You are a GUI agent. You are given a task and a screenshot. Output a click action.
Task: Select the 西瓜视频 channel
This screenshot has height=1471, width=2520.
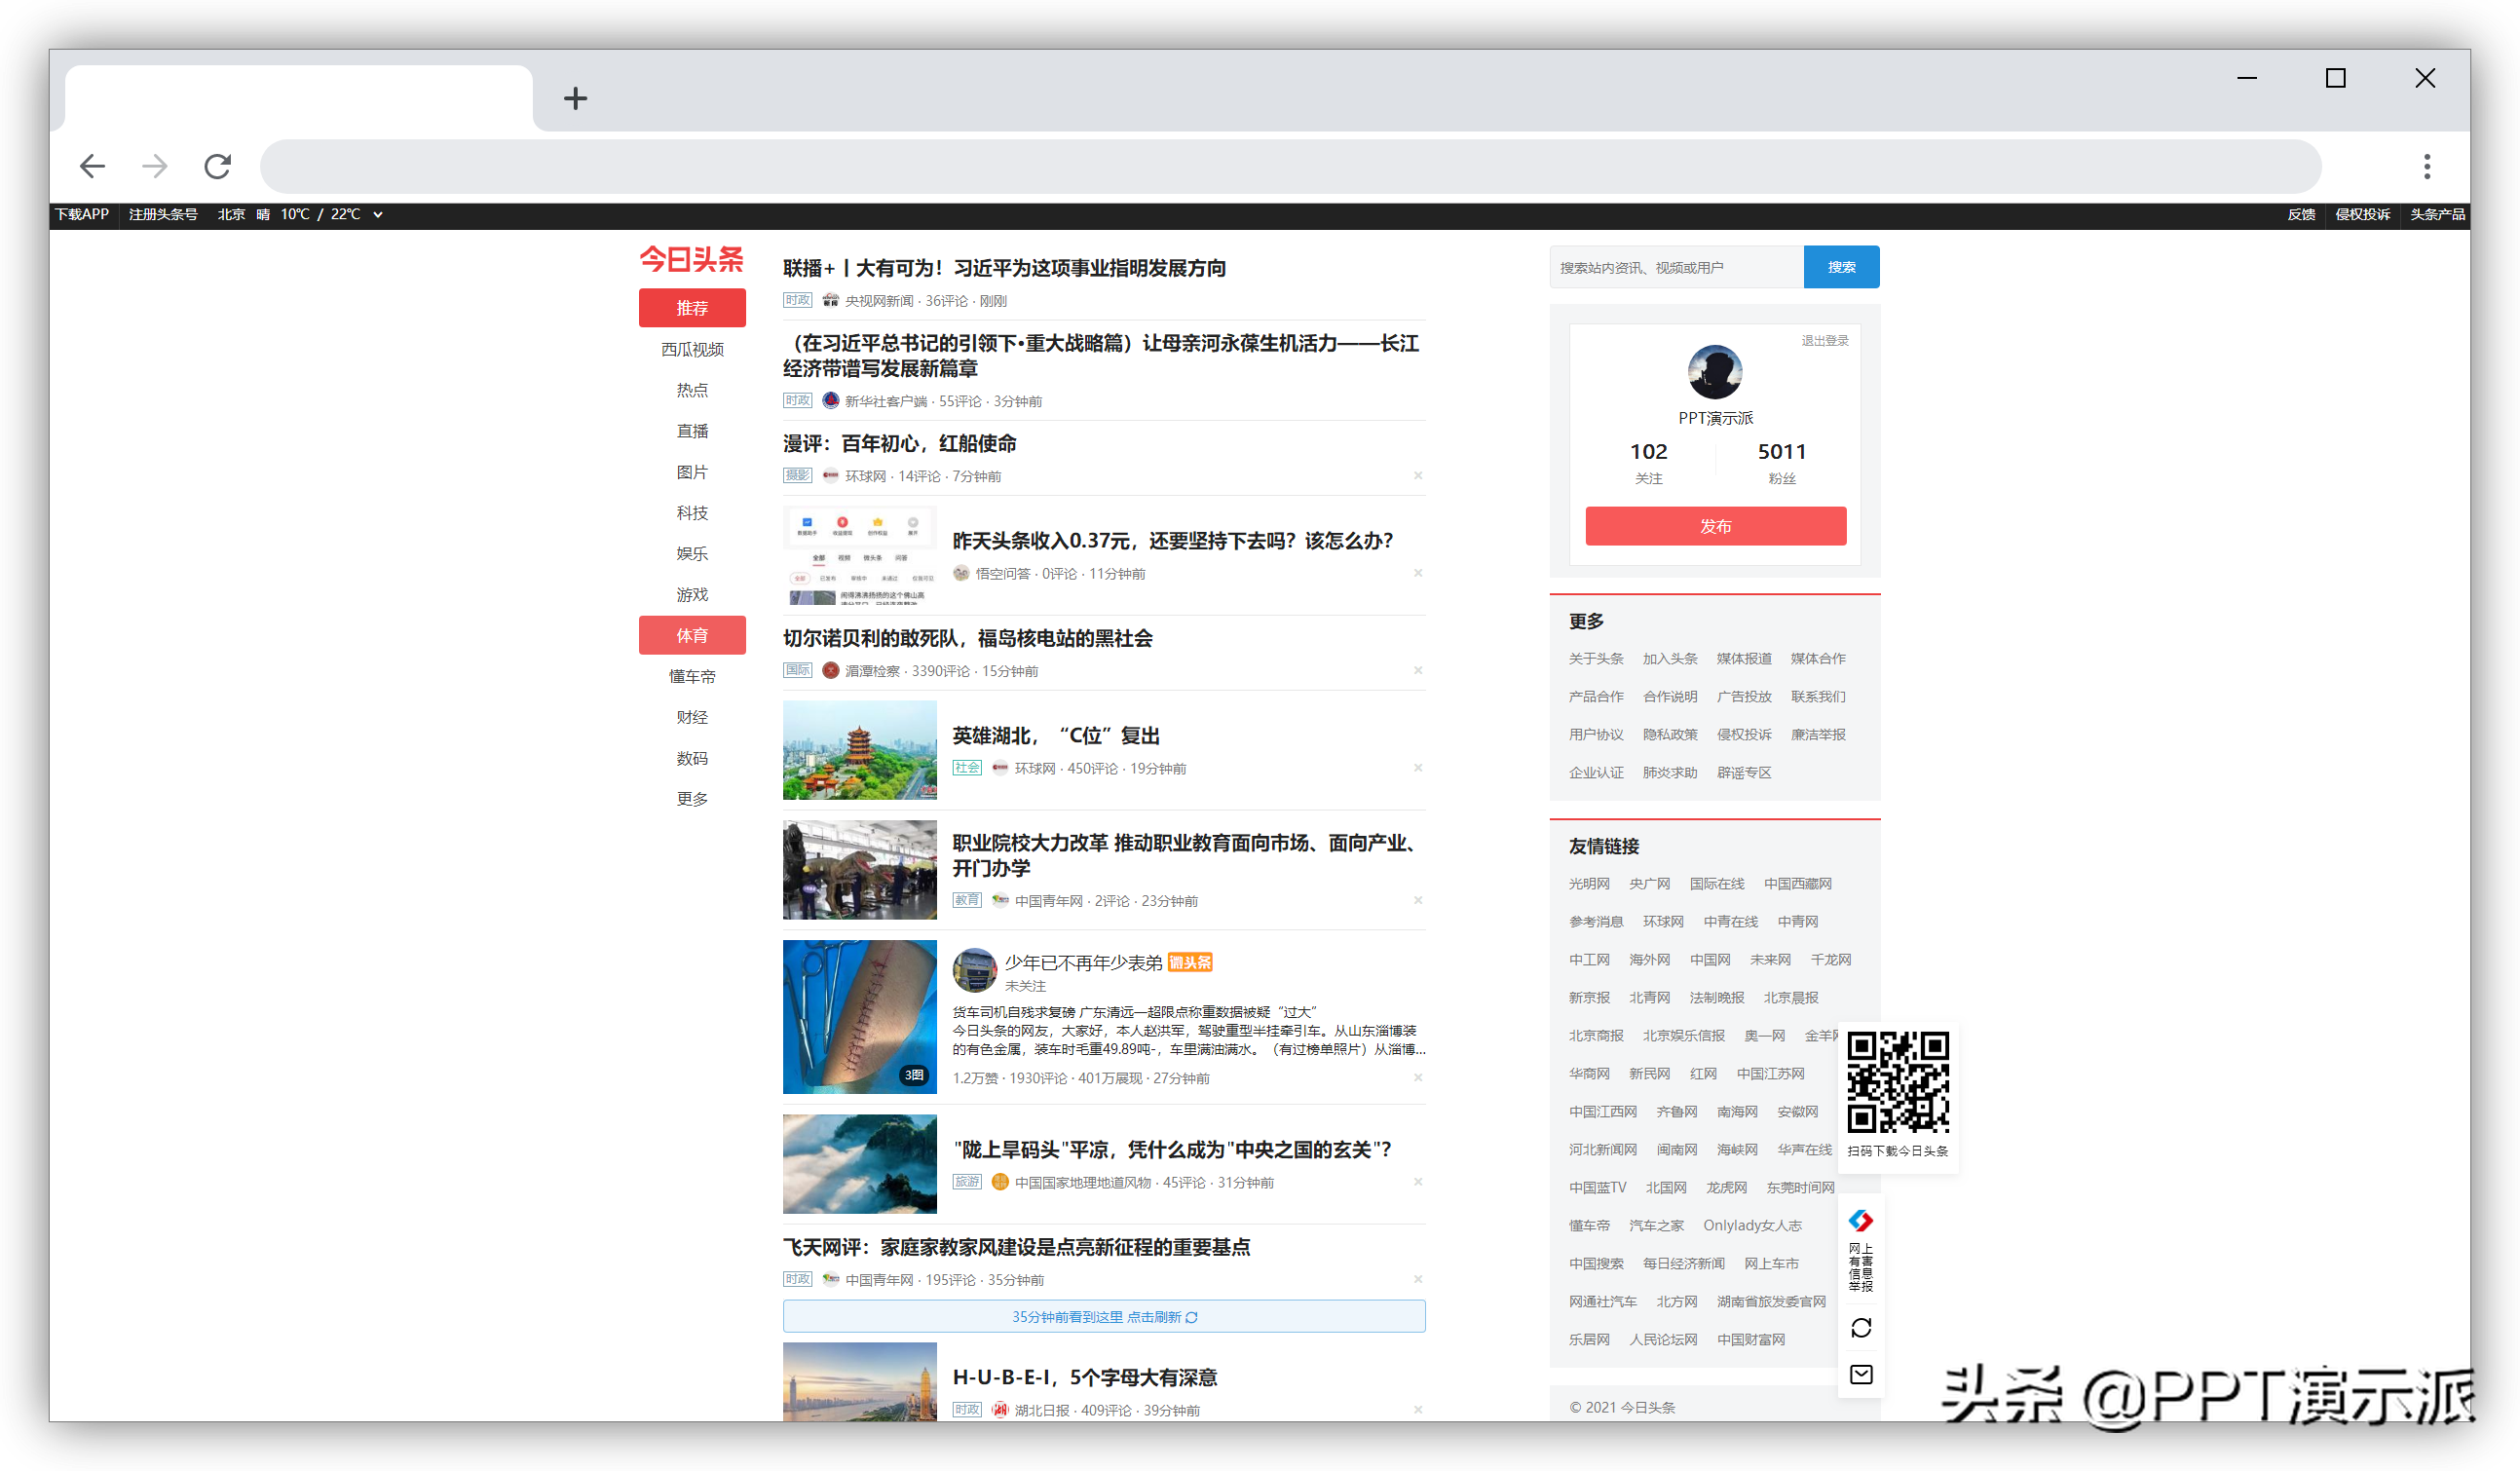tap(692, 349)
